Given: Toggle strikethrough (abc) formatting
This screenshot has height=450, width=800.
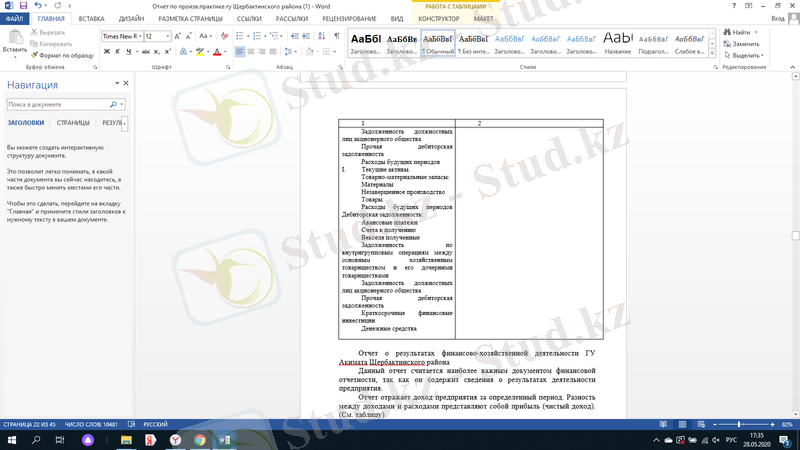Looking at the screenshot, I should click(x=145, y=52).
